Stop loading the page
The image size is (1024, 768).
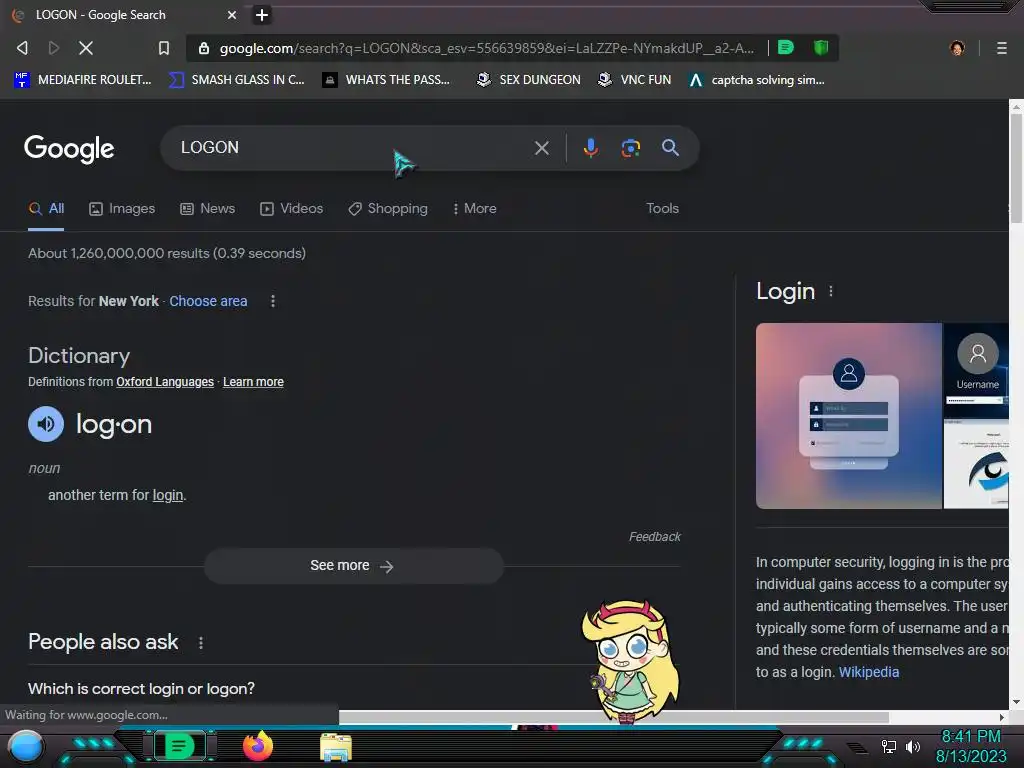(x=86, y=48)
